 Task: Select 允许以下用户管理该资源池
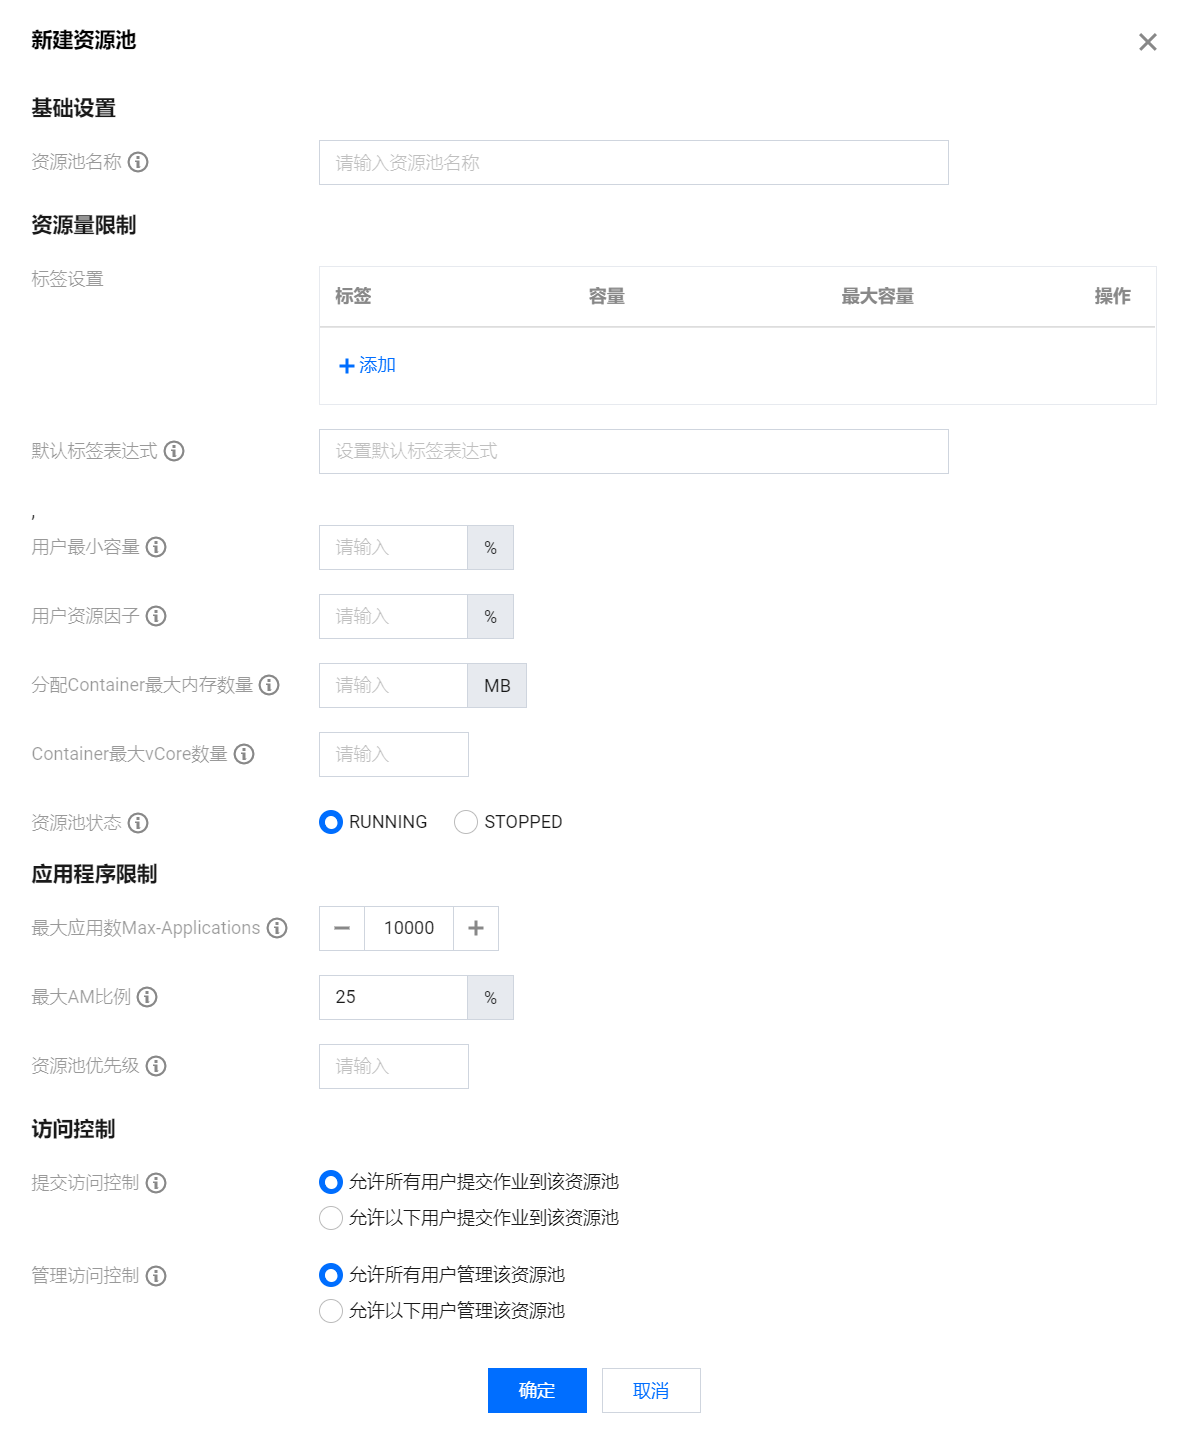330,1310
